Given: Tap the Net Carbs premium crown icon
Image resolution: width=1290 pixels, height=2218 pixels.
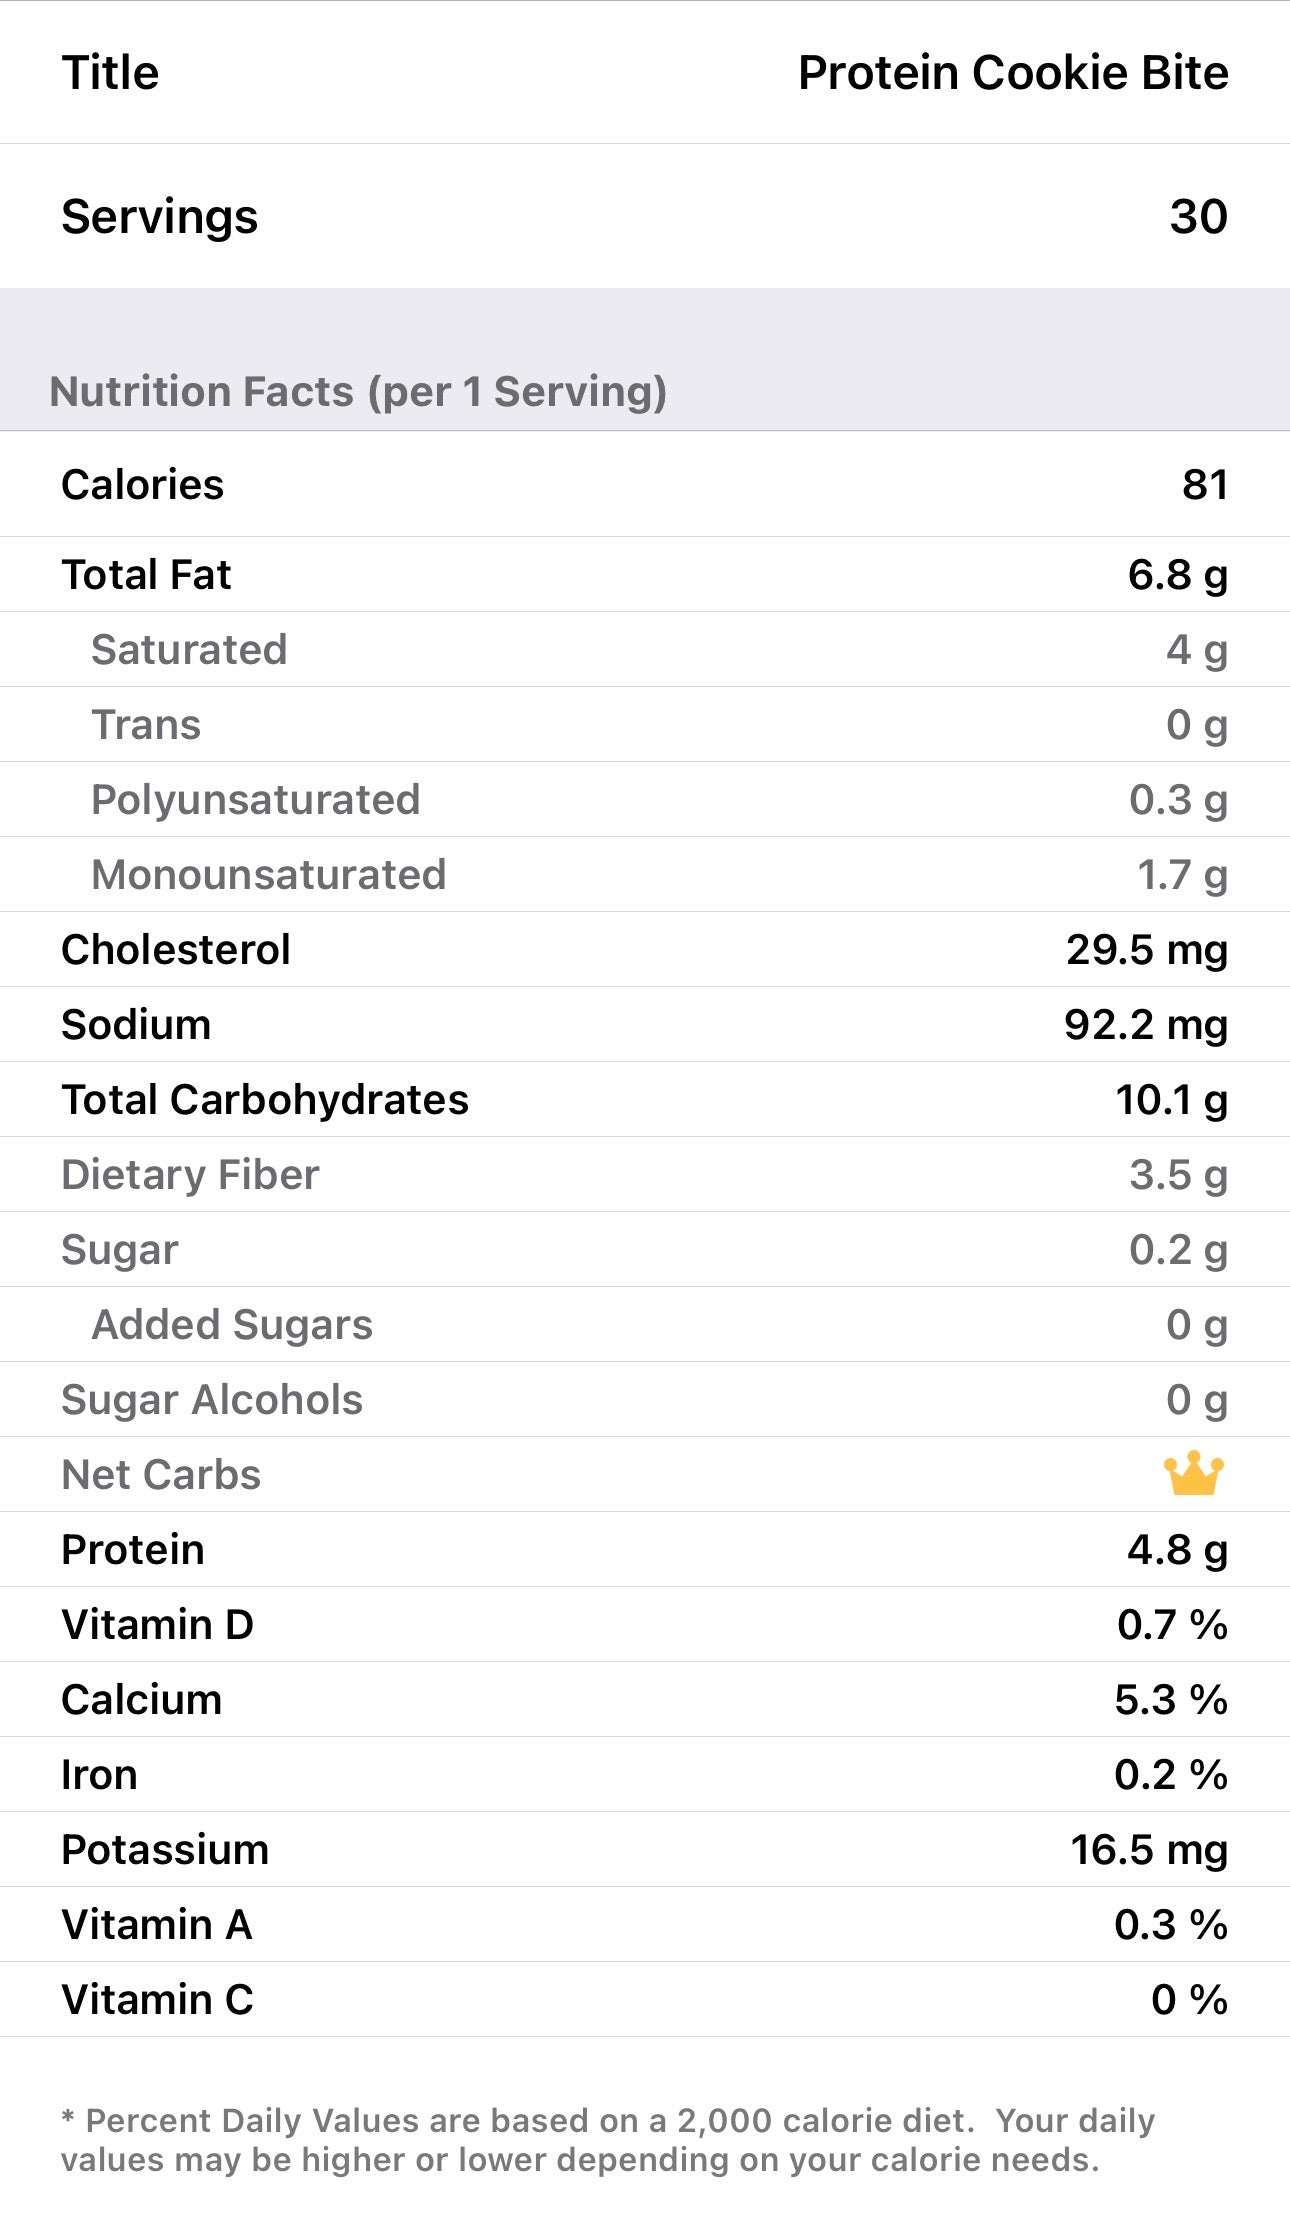Looking at the screenshot, I should (x=1193, y=1474).
